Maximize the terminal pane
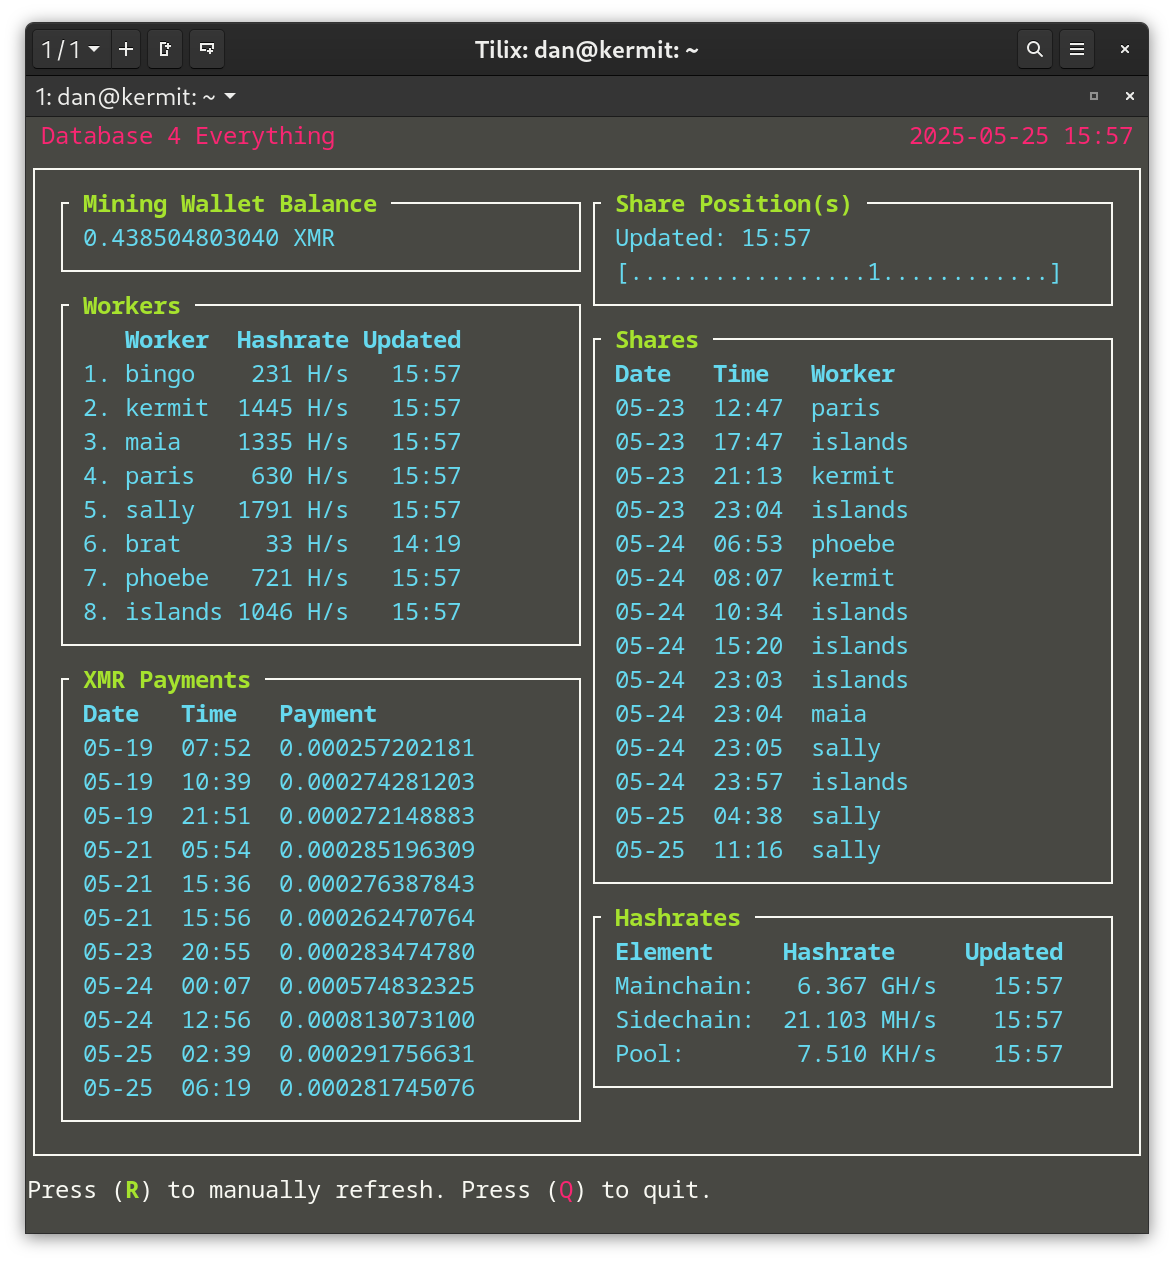1174x1262 pixels. coord(1094,97)
